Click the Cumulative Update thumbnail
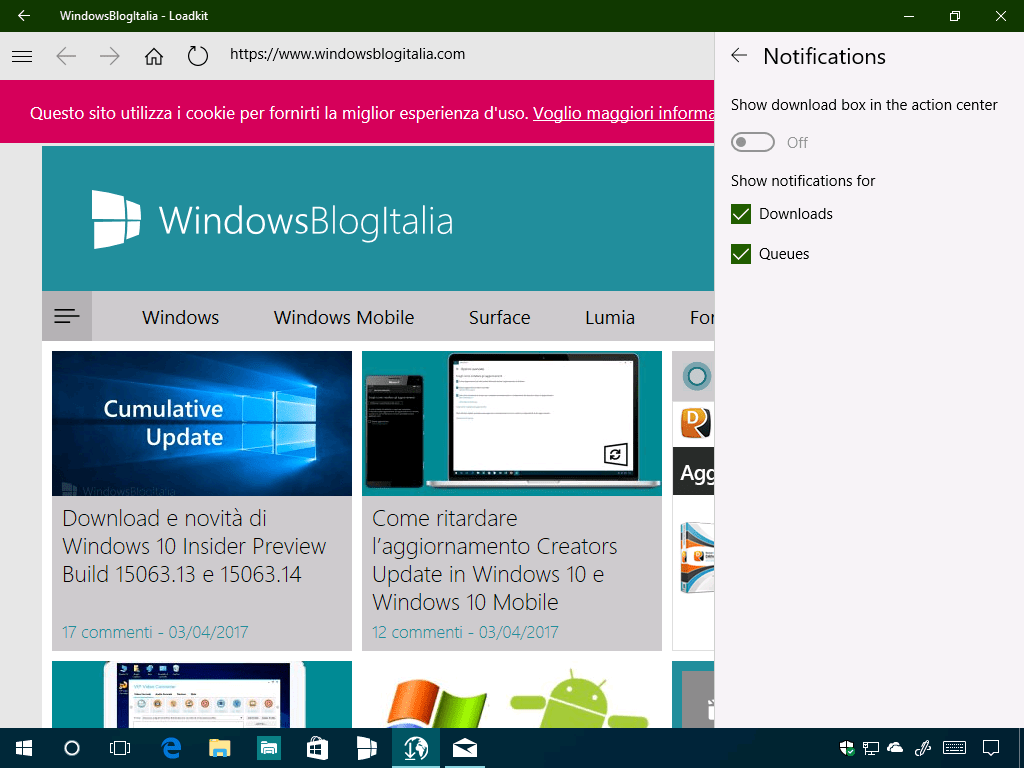Viewport: 1024px width, 768px height. [x=202, y=423]
